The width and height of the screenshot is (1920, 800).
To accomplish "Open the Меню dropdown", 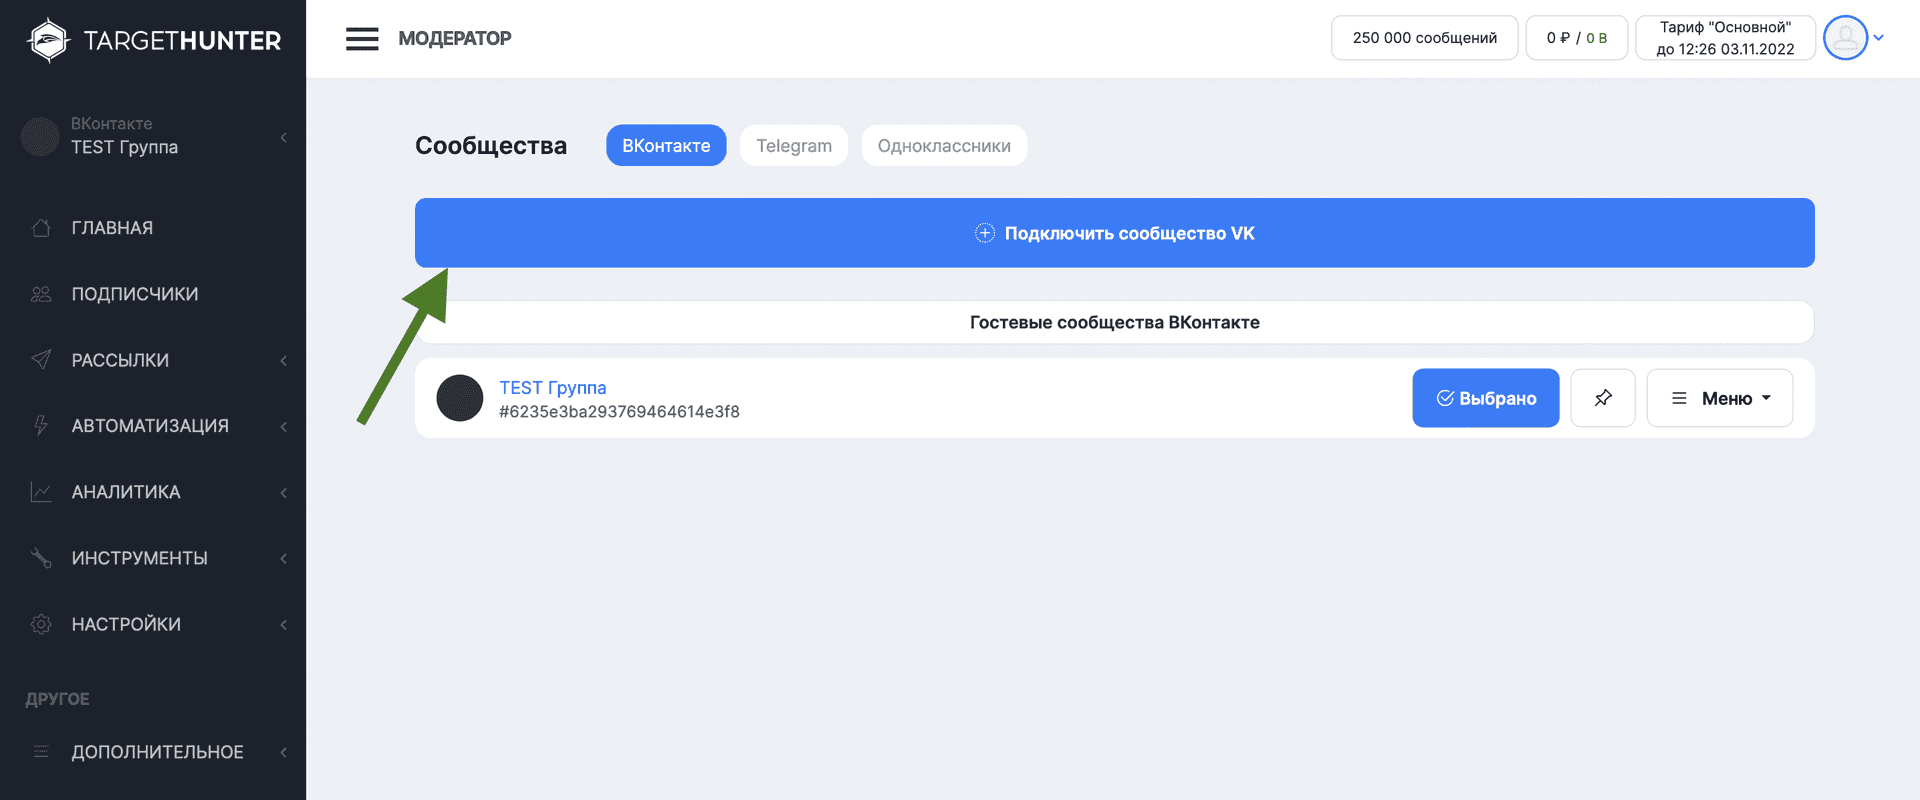I will tap(1719, 398).
